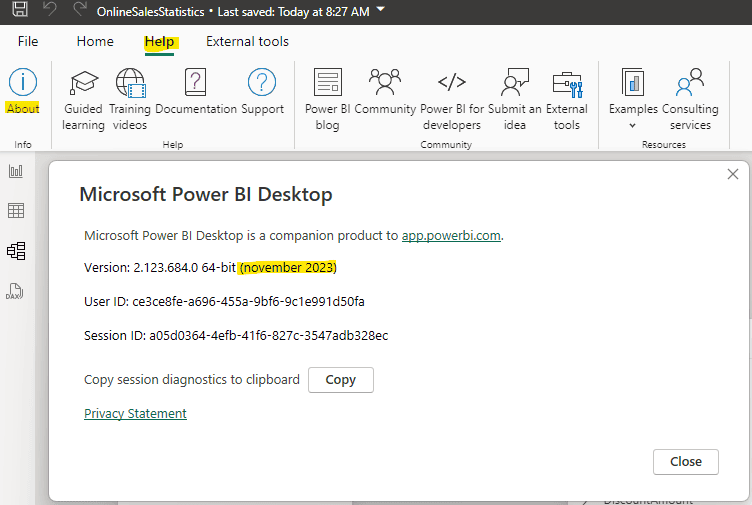The height and width of the screenshot is (505, 752).
Task: Switch to Table view in sidebar
Action: coord(16,211)
